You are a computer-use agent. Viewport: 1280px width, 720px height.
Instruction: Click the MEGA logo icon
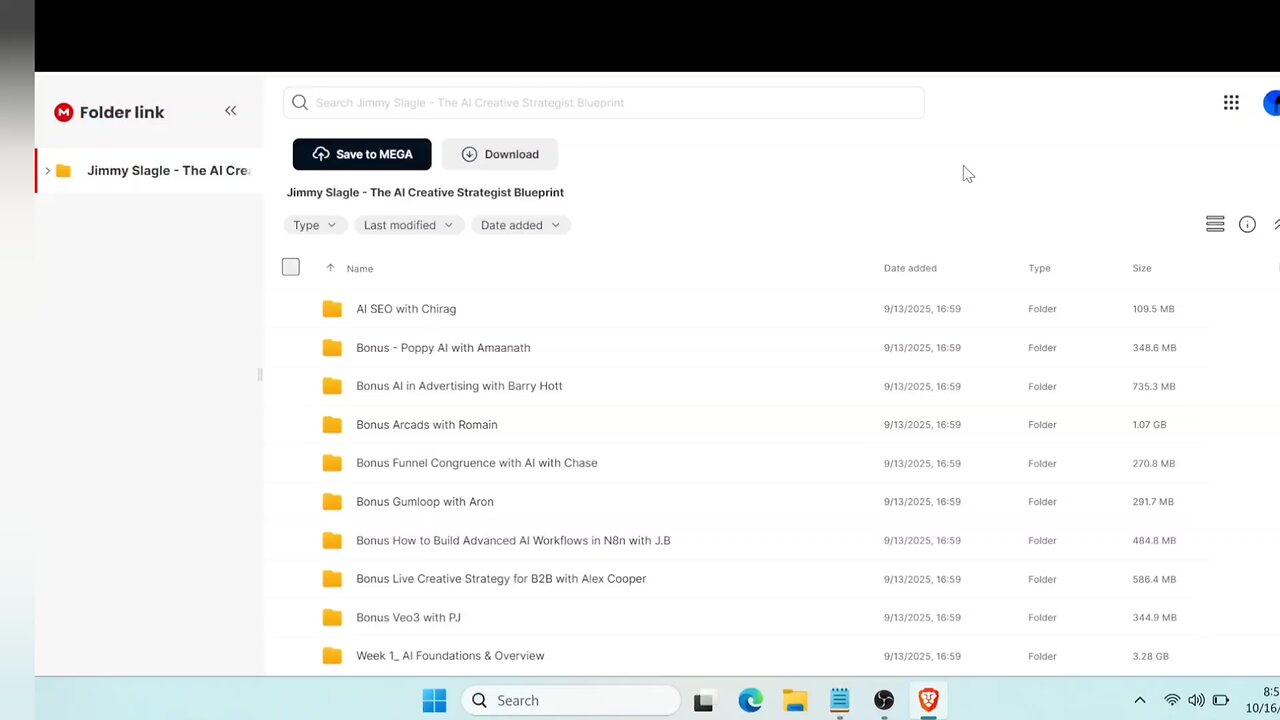[64, 112]
